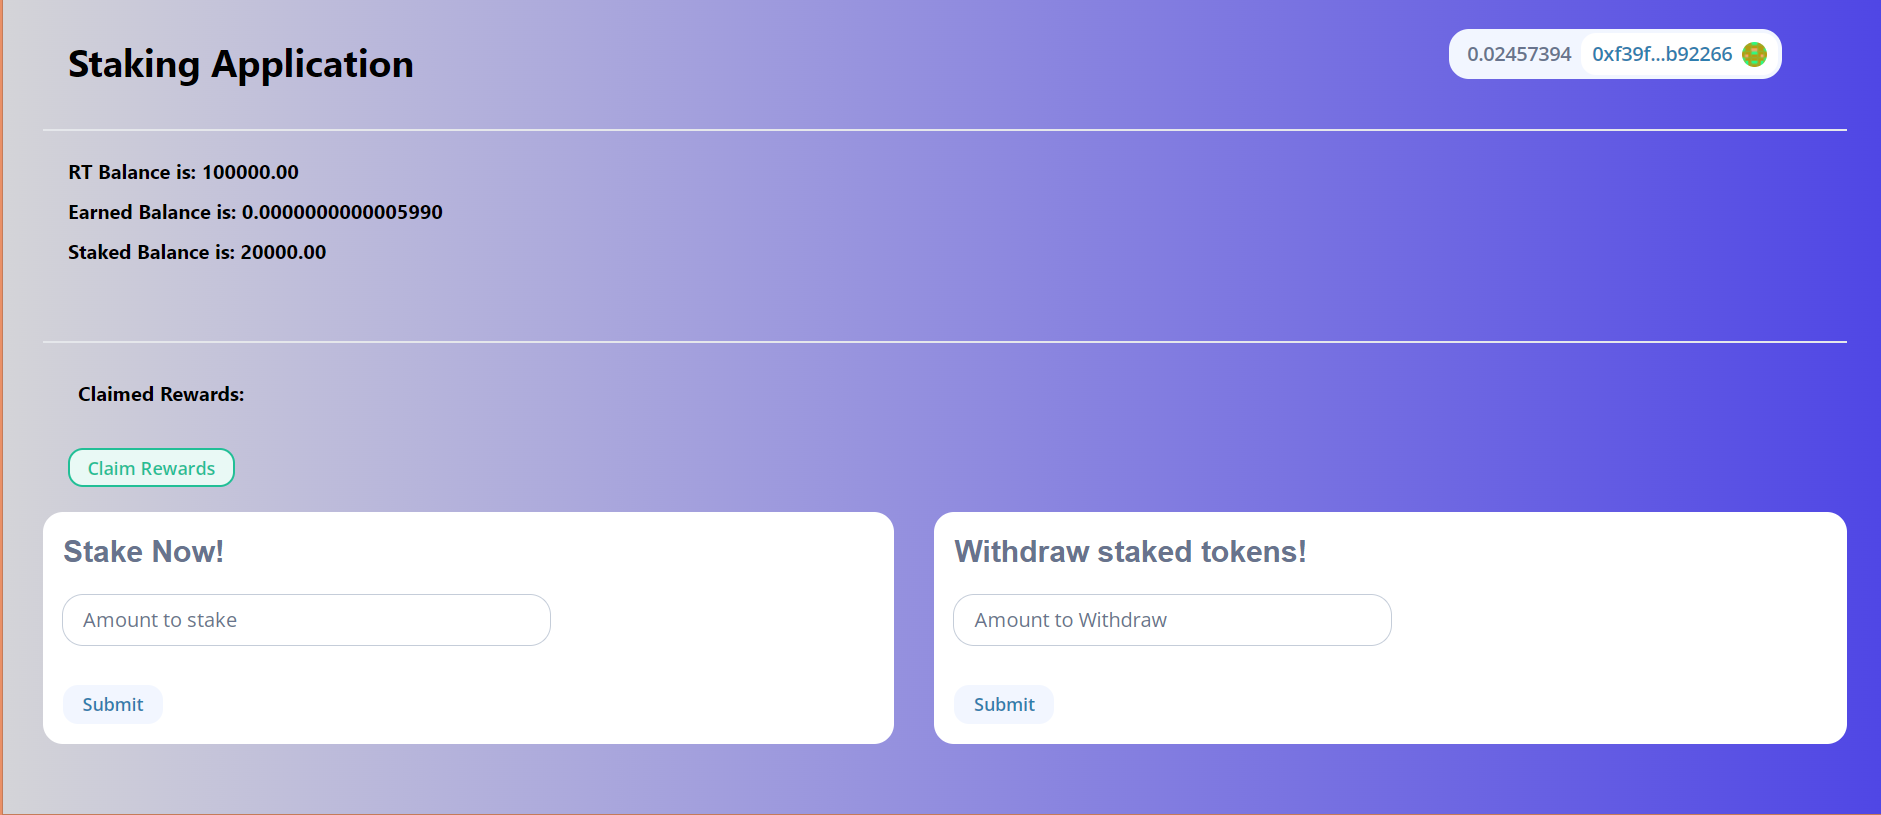Click the Amount to Withdraw input field
The image size is (1881, 815).
tap(1172, 620)
